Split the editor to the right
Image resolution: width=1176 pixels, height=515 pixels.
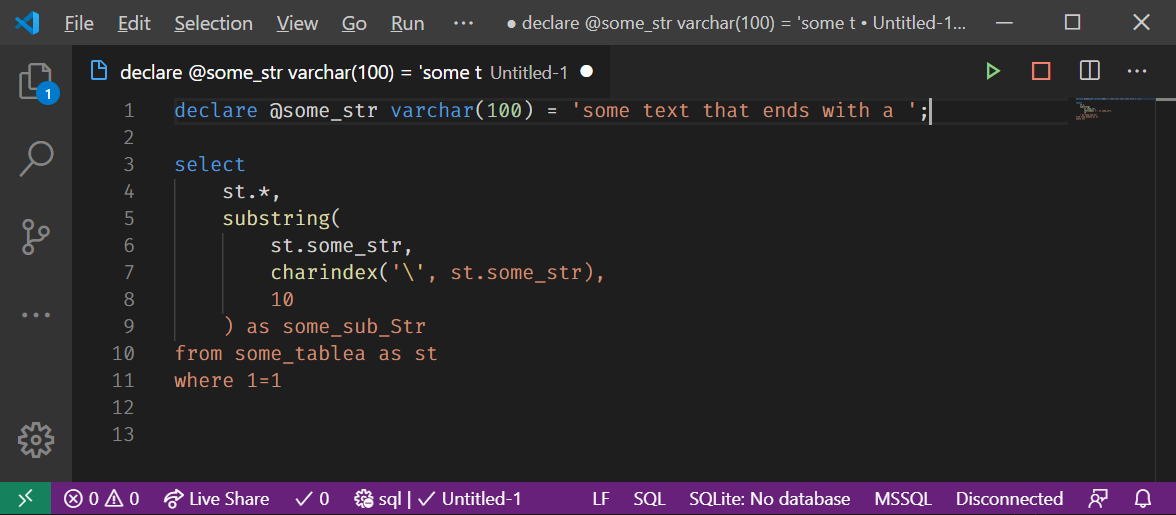(x=1089, y=71)
